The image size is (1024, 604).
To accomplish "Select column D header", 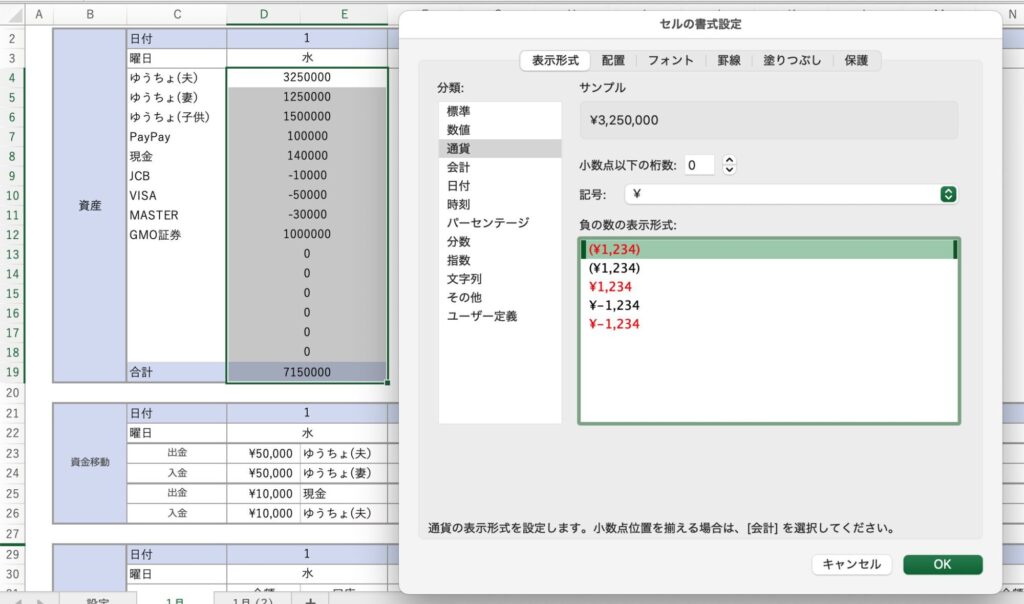I will tap(263, 15).
